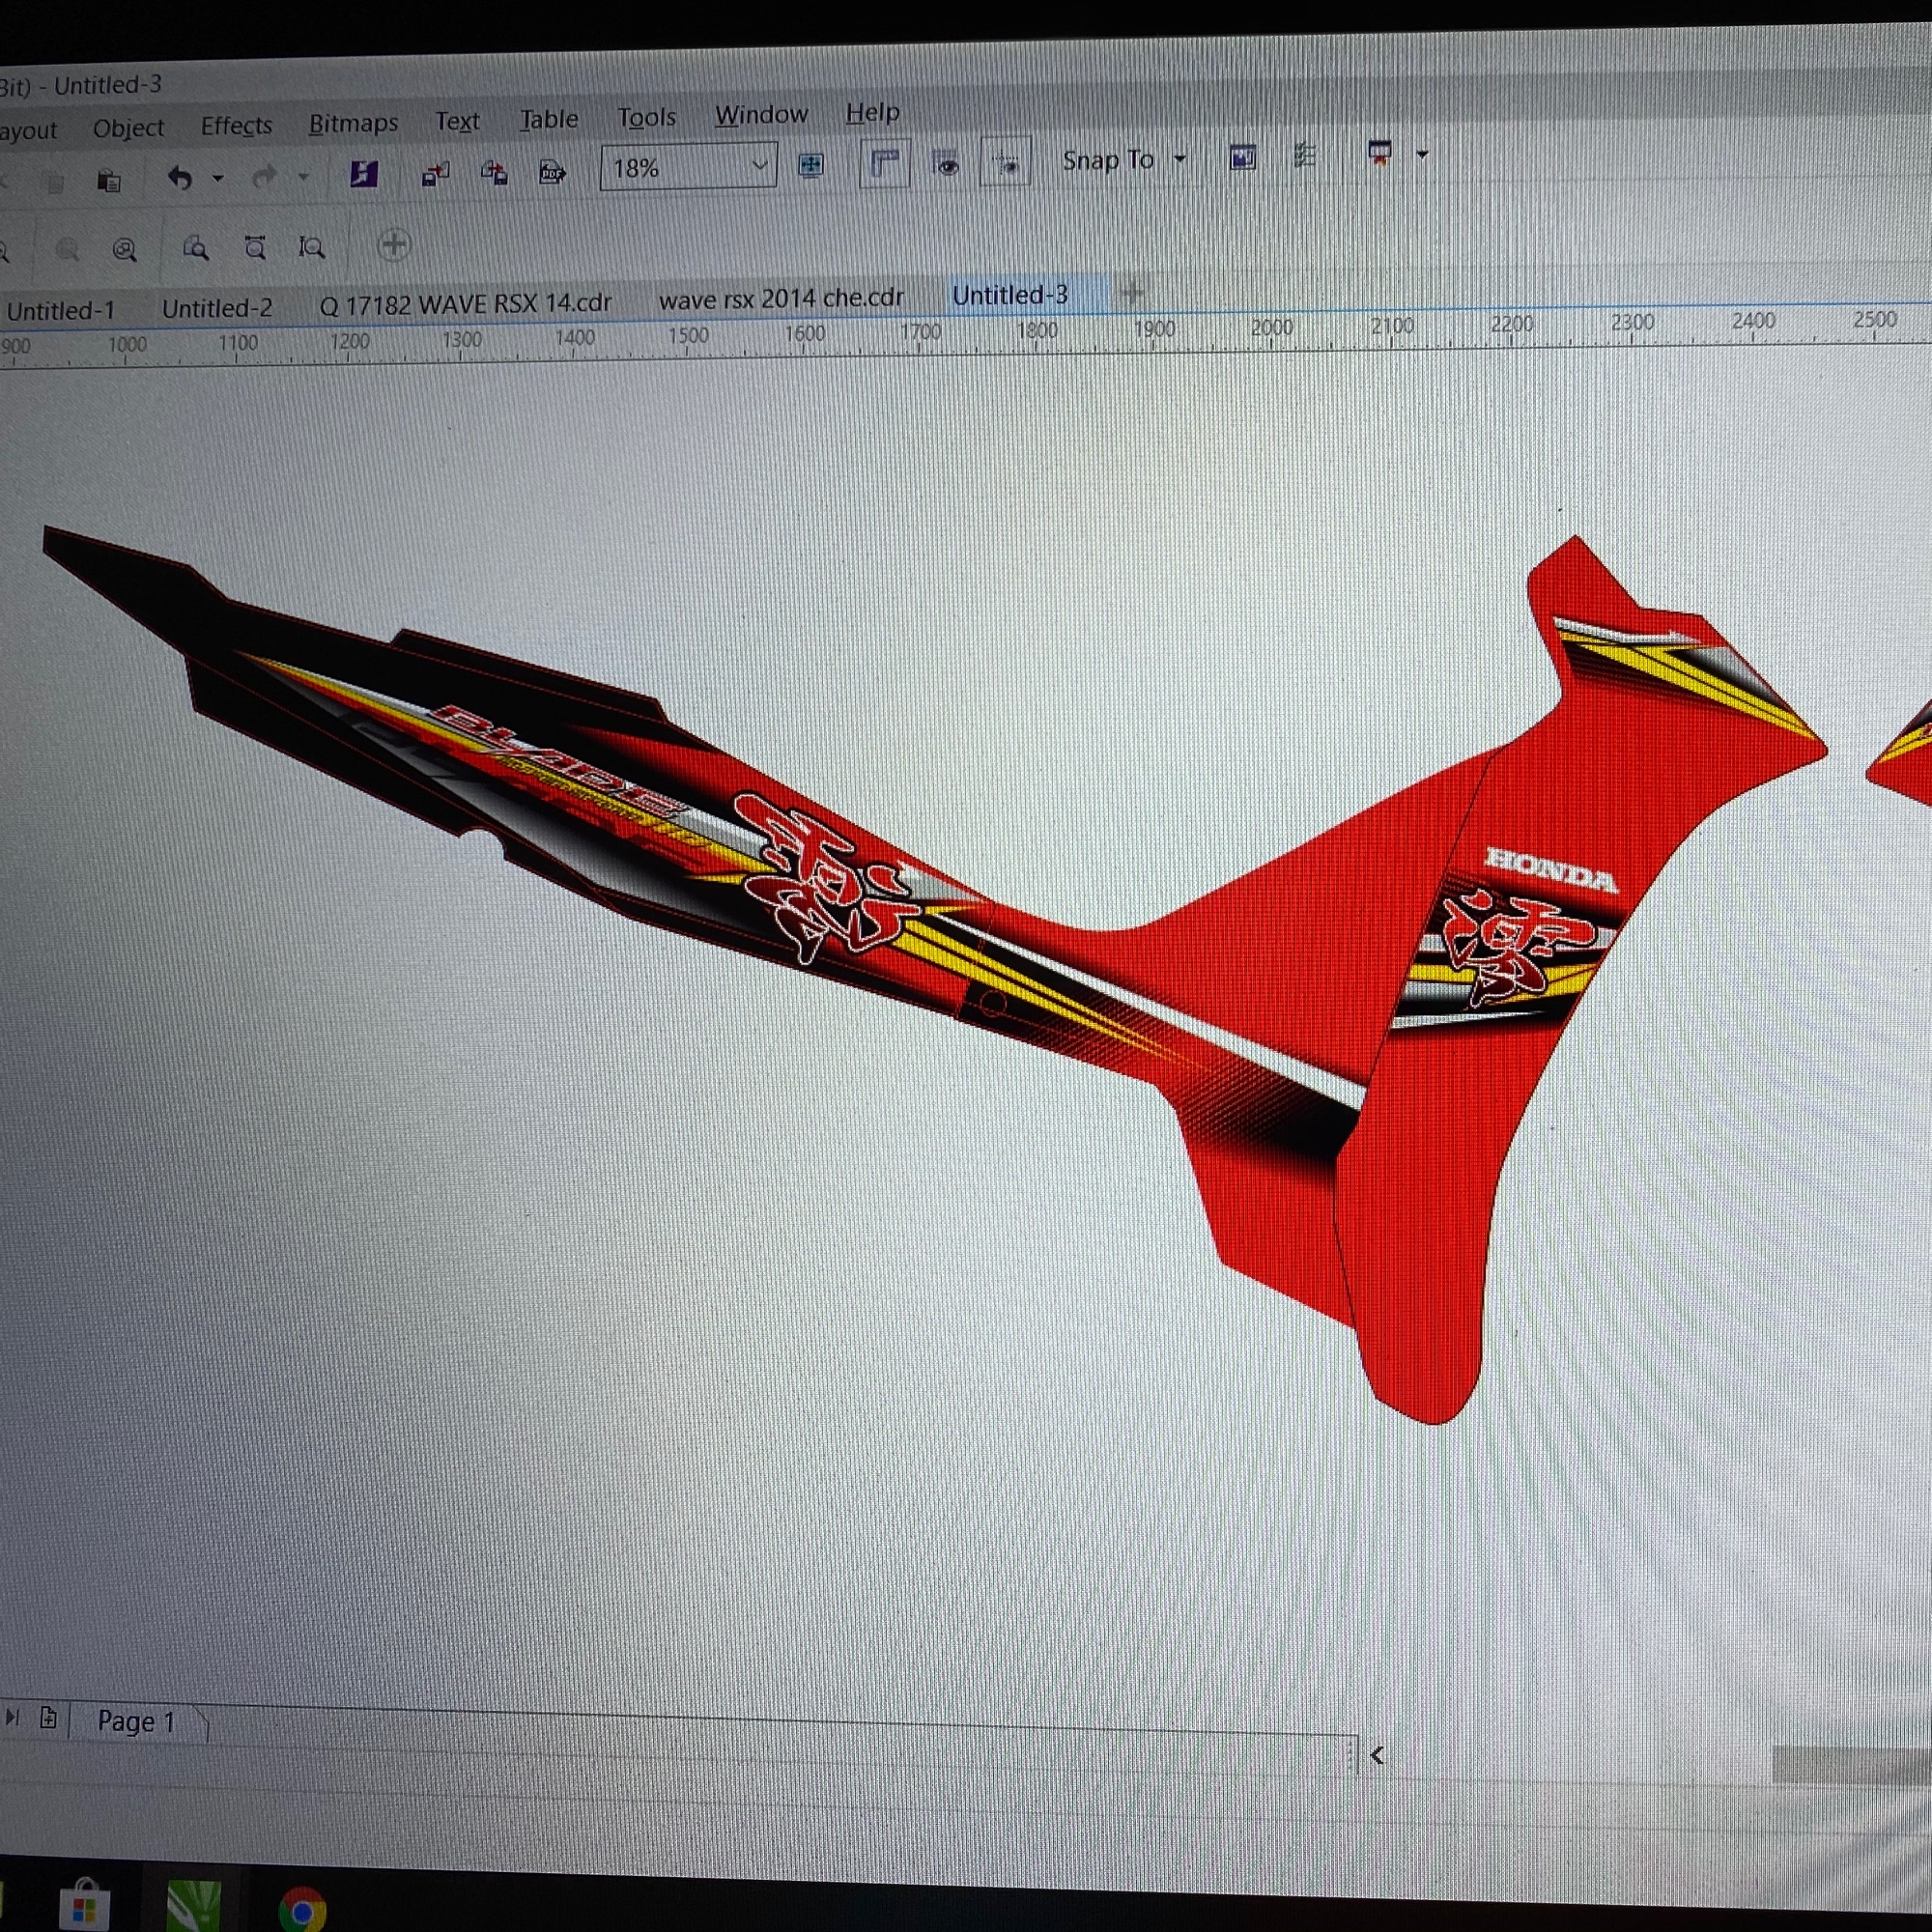
Task: Switch to Q 17182 WAVE RSX 14.cdr tab
Action: click(x=465, y=304)
